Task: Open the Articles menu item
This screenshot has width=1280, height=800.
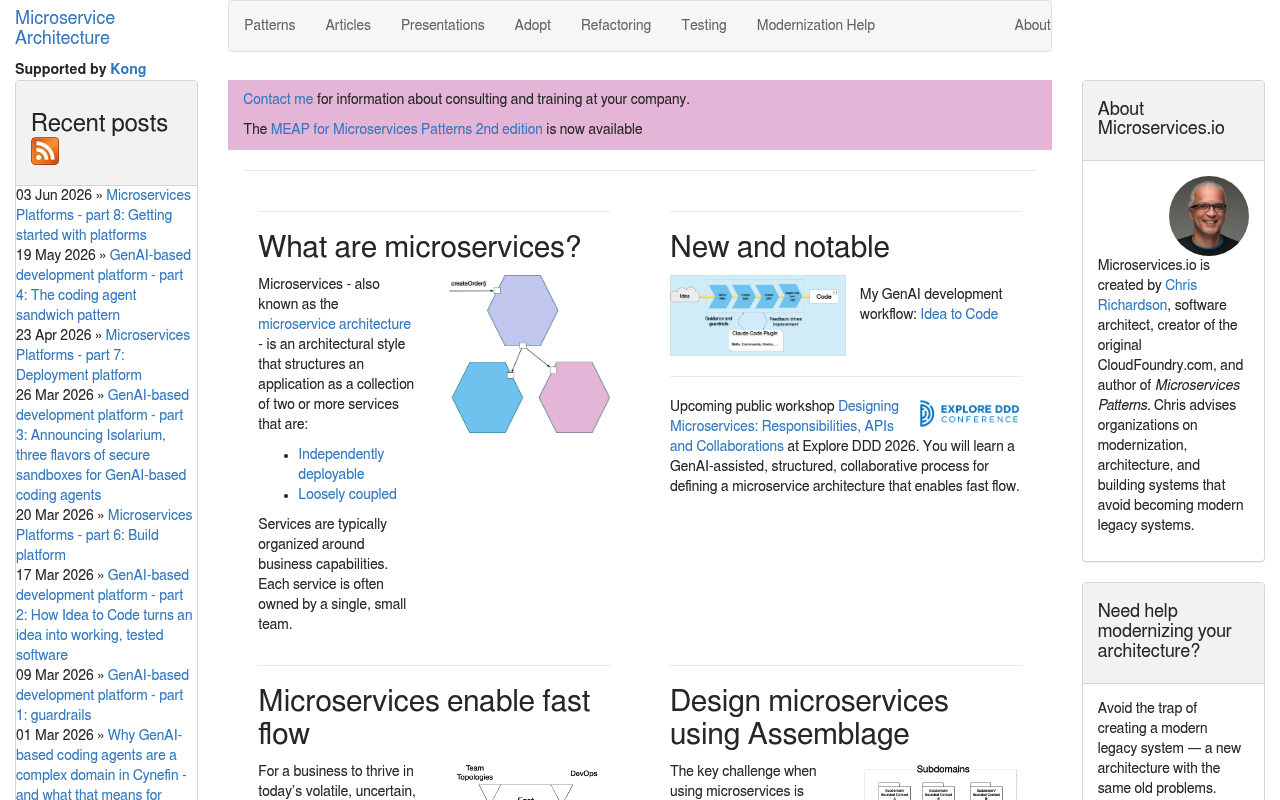Action: (348, 25)
